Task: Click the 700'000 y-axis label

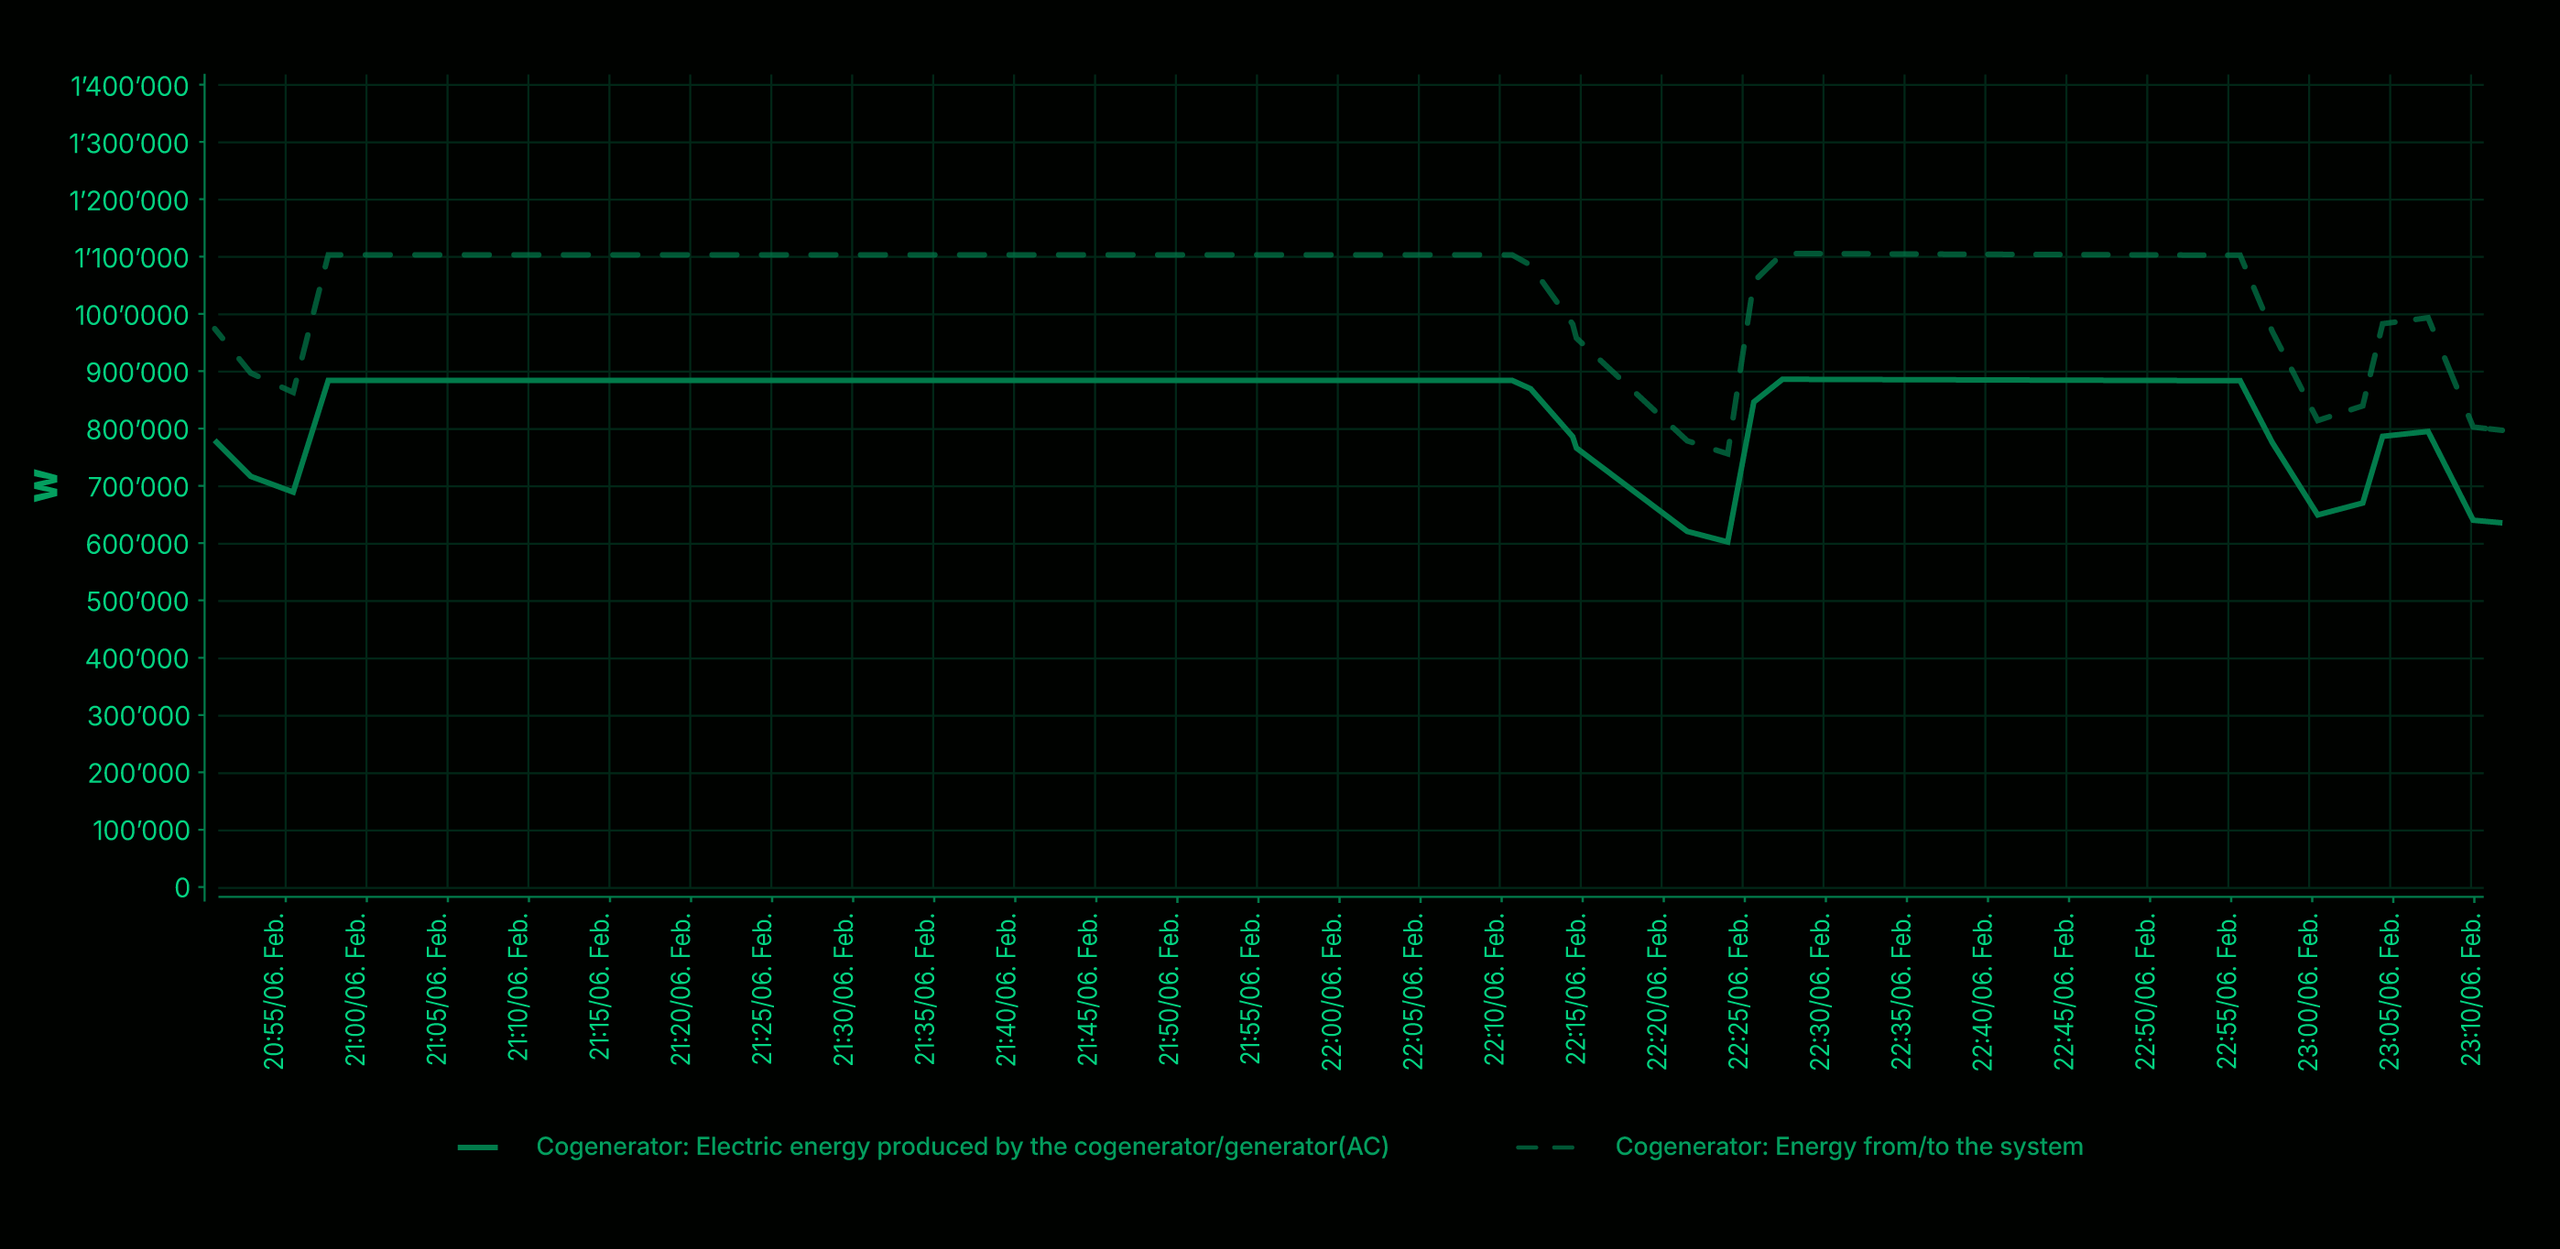Action: coord(137,487)
